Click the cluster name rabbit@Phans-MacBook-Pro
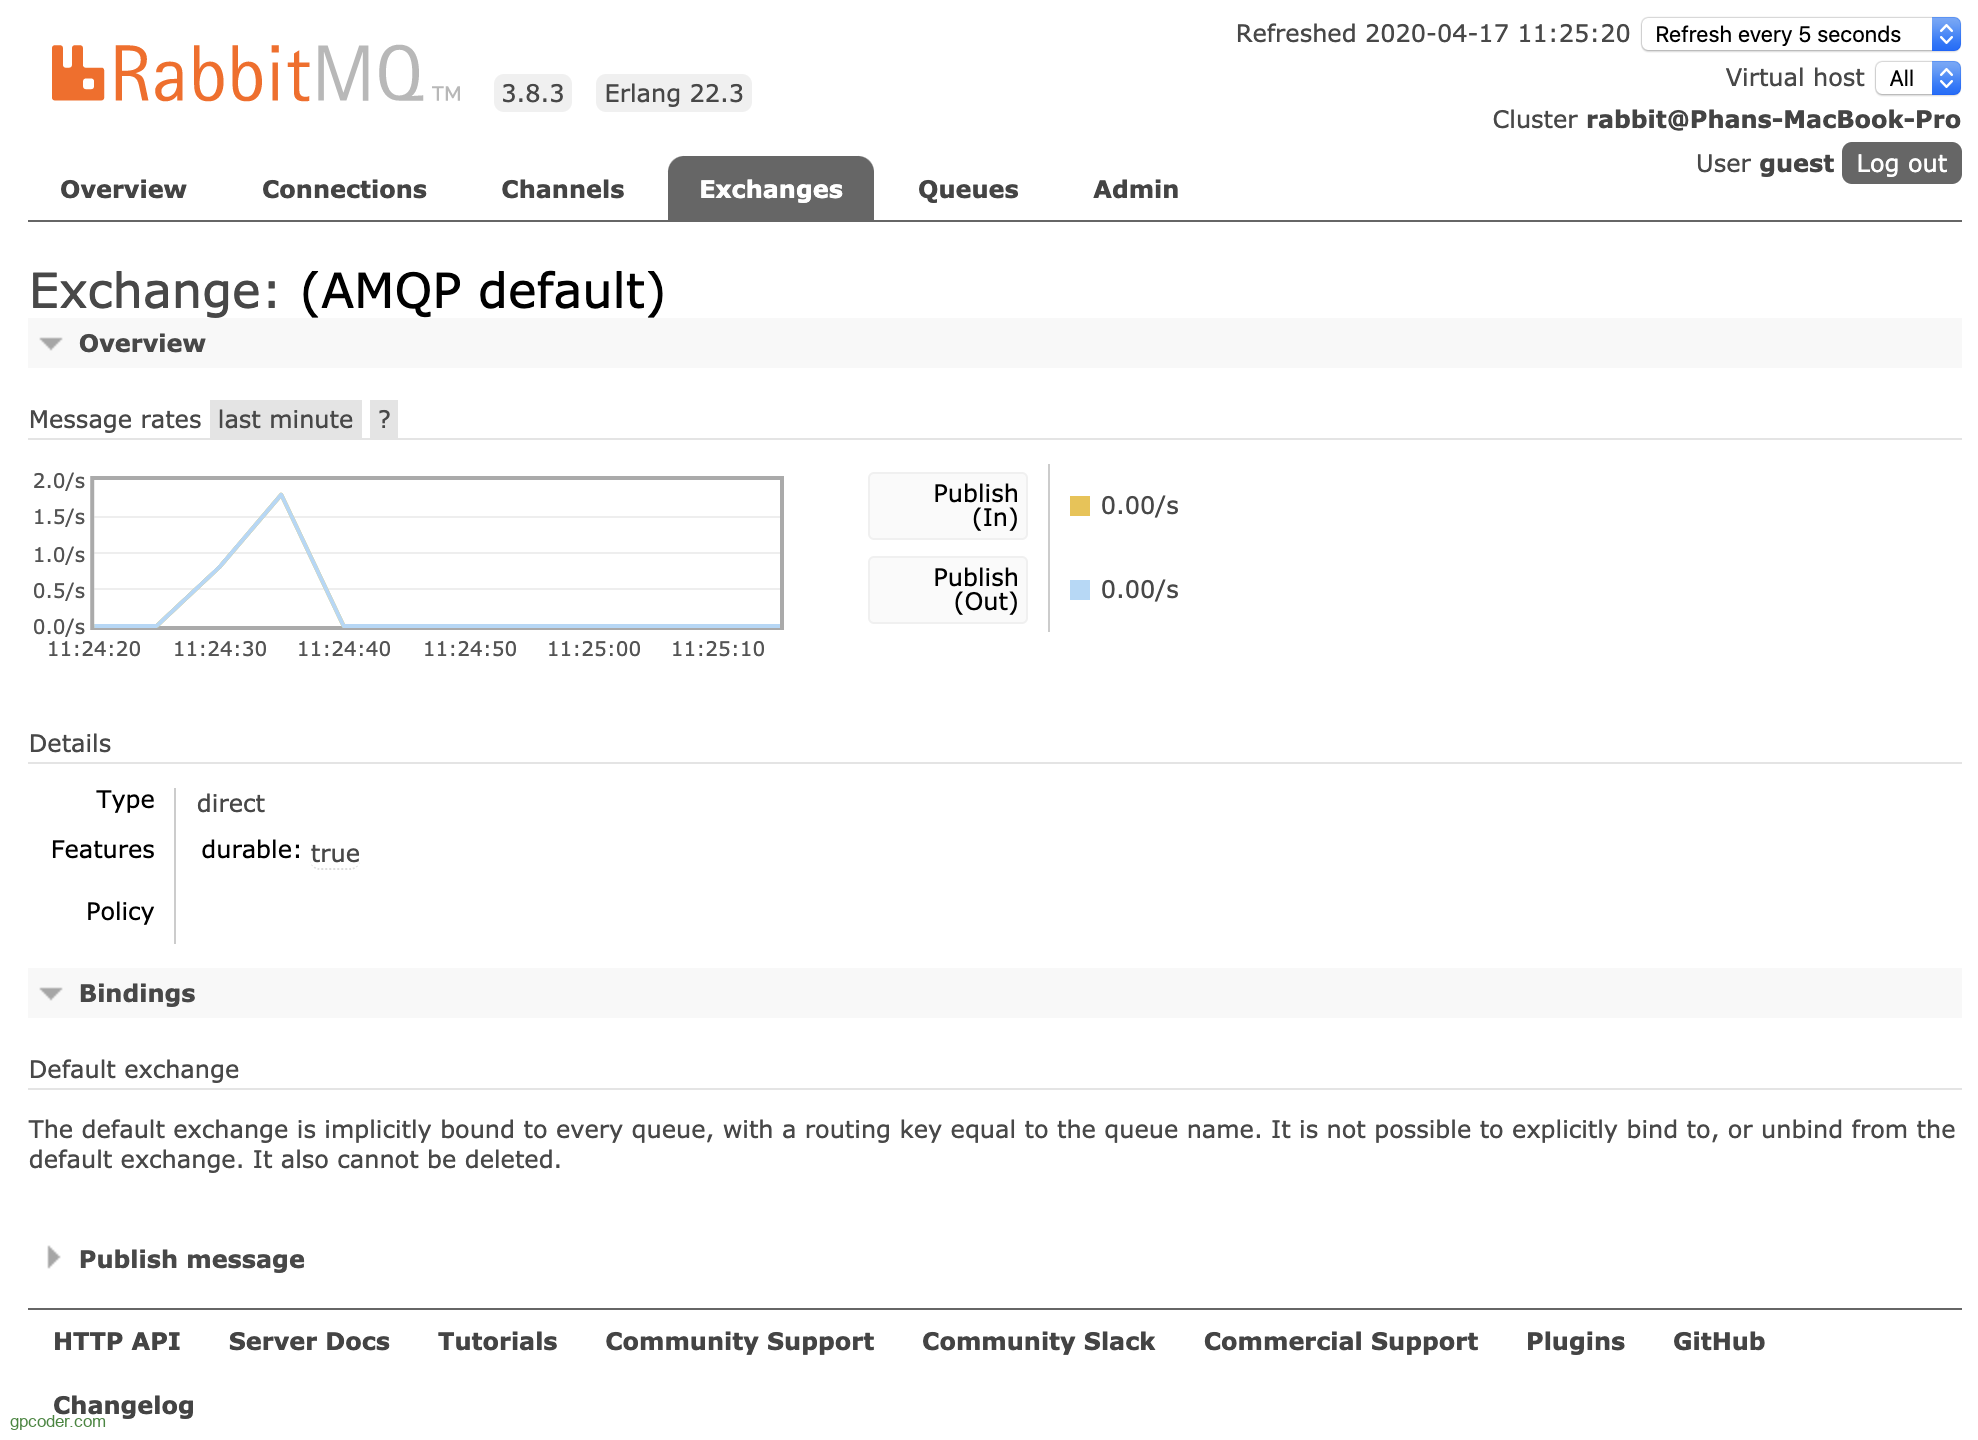 [x=1772, y=119]
